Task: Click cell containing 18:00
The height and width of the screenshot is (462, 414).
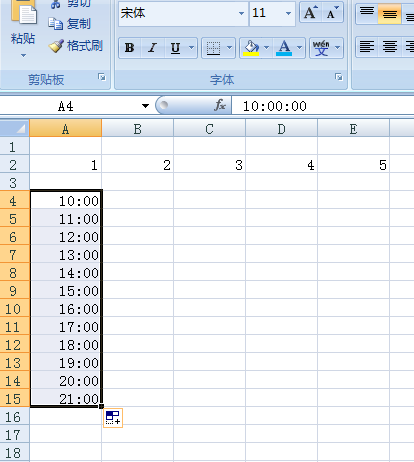Action: pos(66,344)
